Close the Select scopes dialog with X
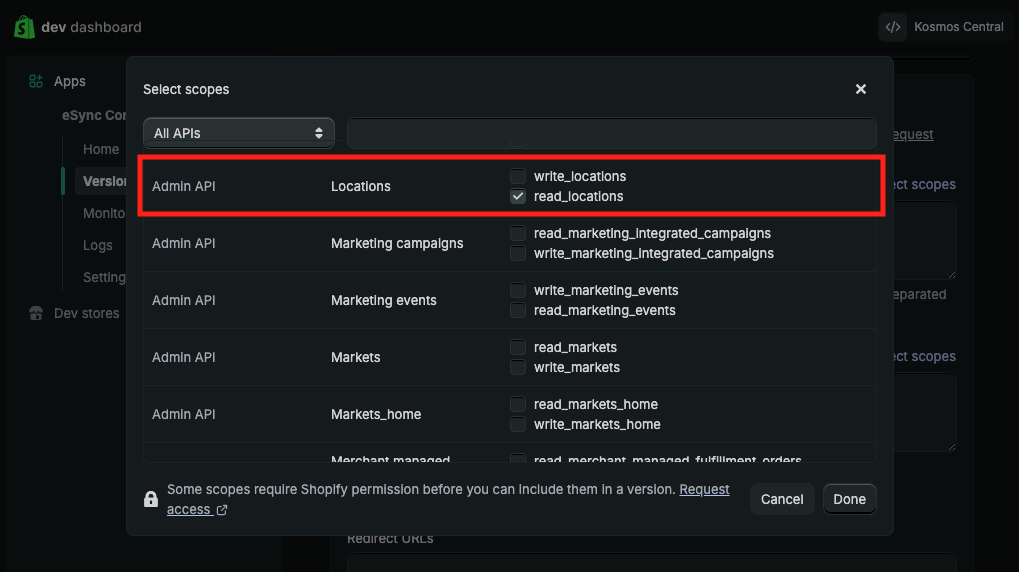This screenshot has height=572, width=1019. click(860, 89)
